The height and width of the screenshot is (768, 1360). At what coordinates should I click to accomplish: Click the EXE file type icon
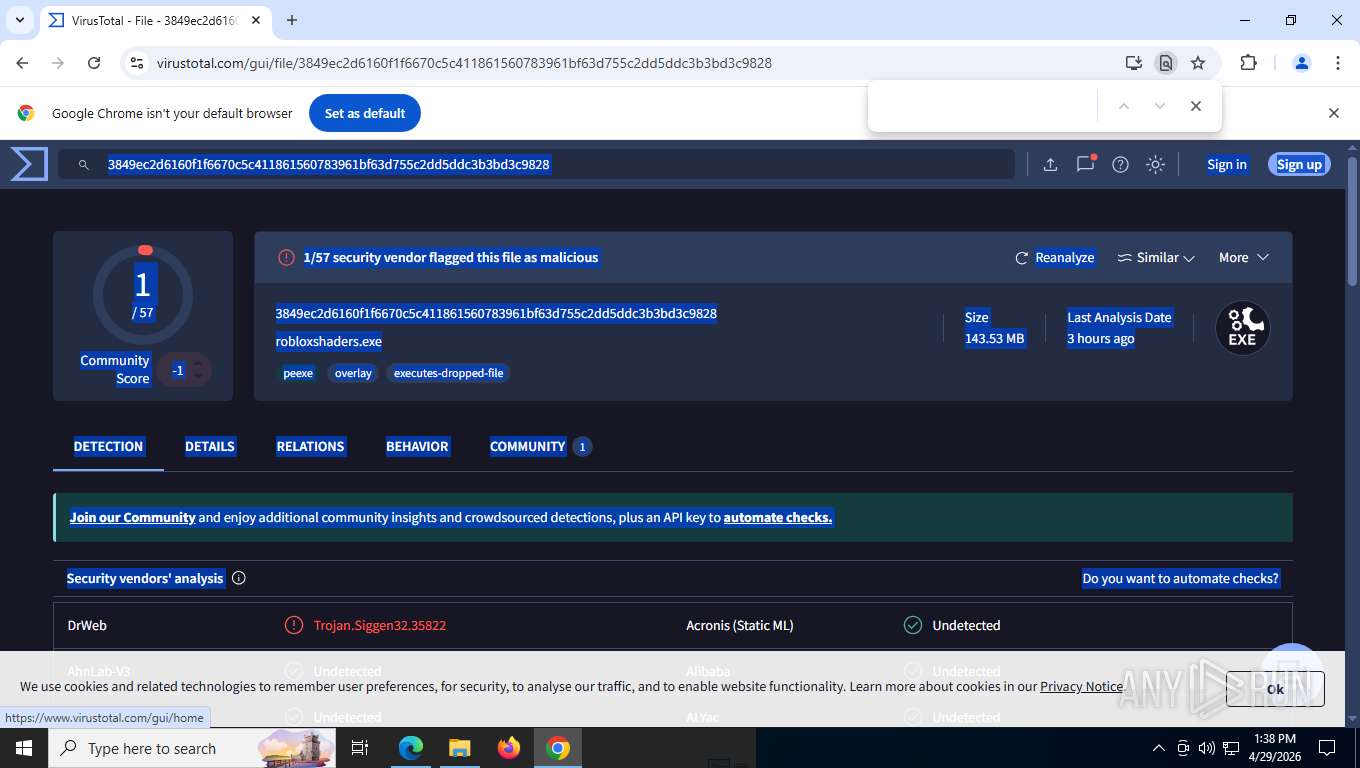[x=1242, y=328]
